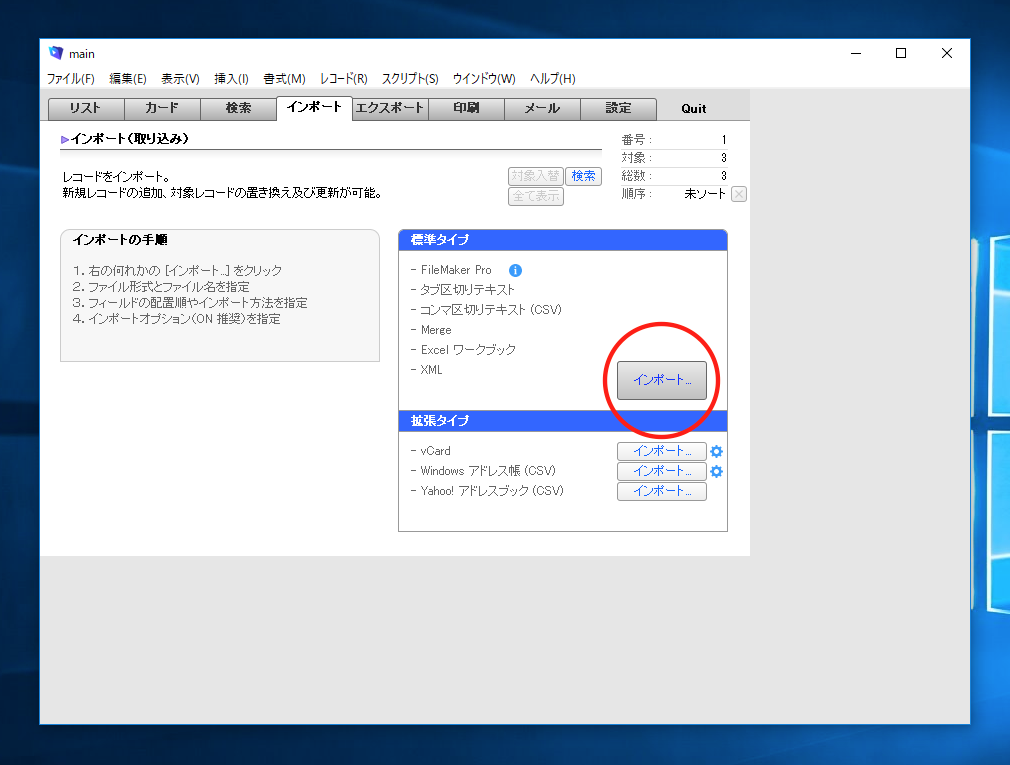Screen dimensions: 1010x765
Task: Click the purple triangle beside インポート heading
Action: tap(65, 140)
